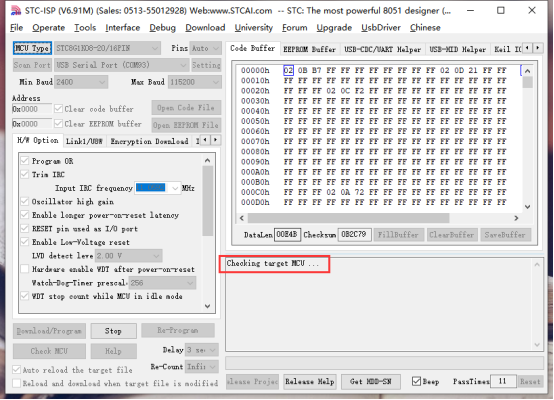This screenshot has width=554, height=400.
Task: Toggle Program OR checkbox
Action: click(25, 161)
